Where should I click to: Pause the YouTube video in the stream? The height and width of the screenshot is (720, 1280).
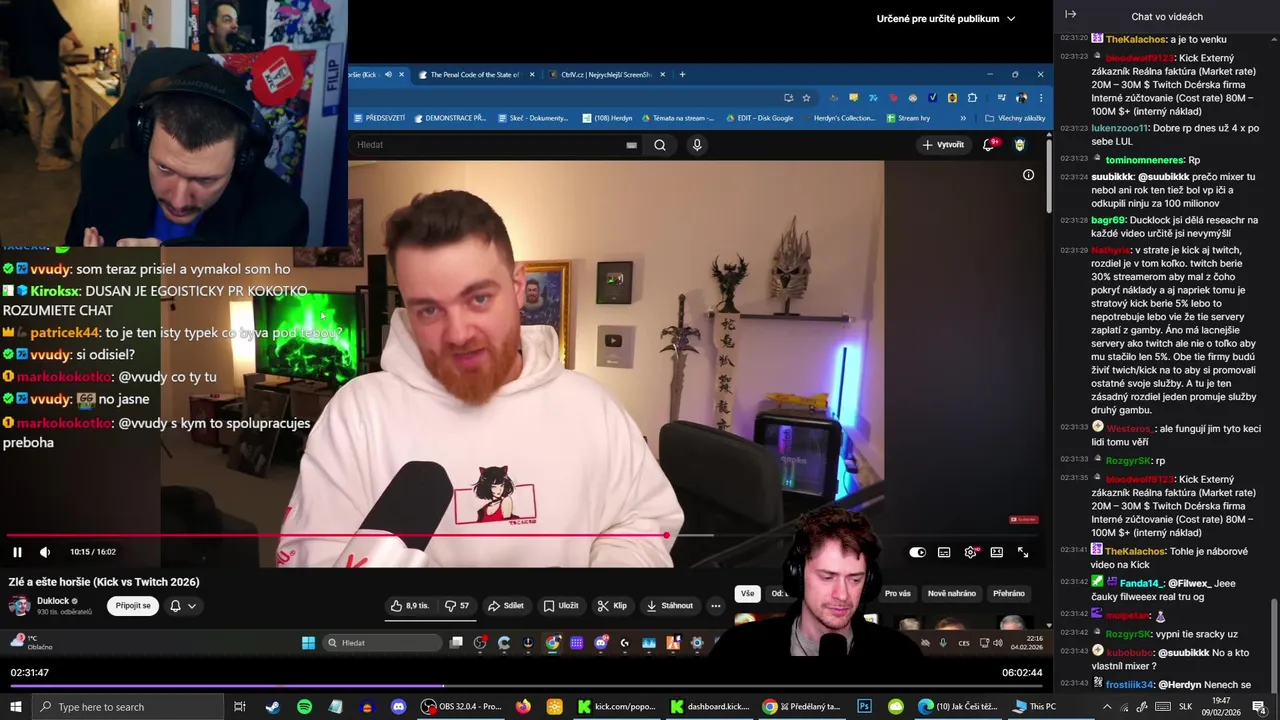(17, 552)
